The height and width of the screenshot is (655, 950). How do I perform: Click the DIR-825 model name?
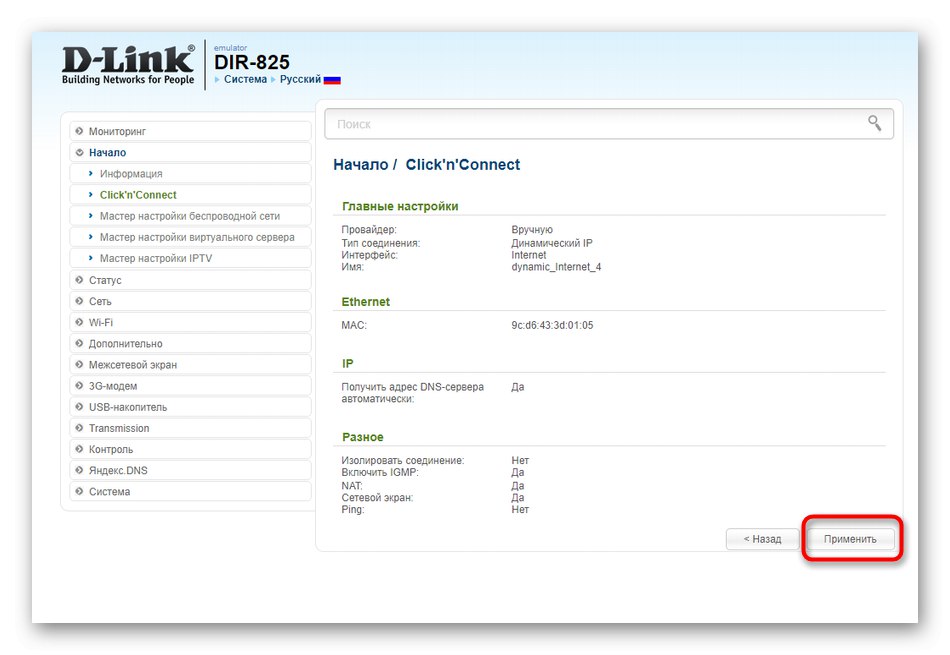251,62
